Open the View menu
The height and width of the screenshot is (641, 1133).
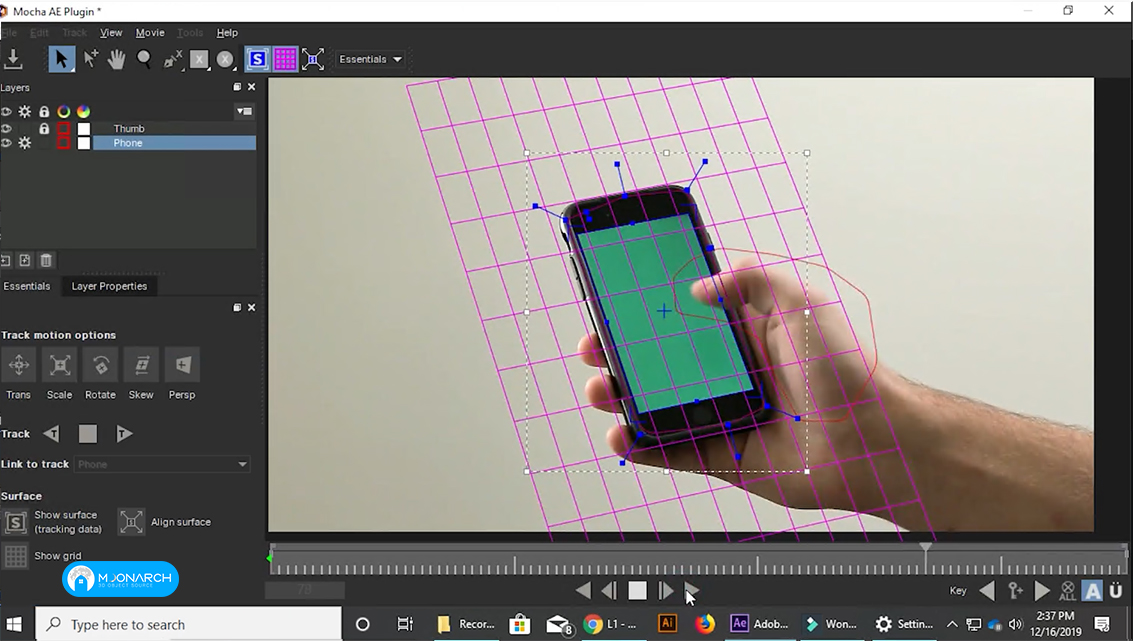tap(111, 33)
